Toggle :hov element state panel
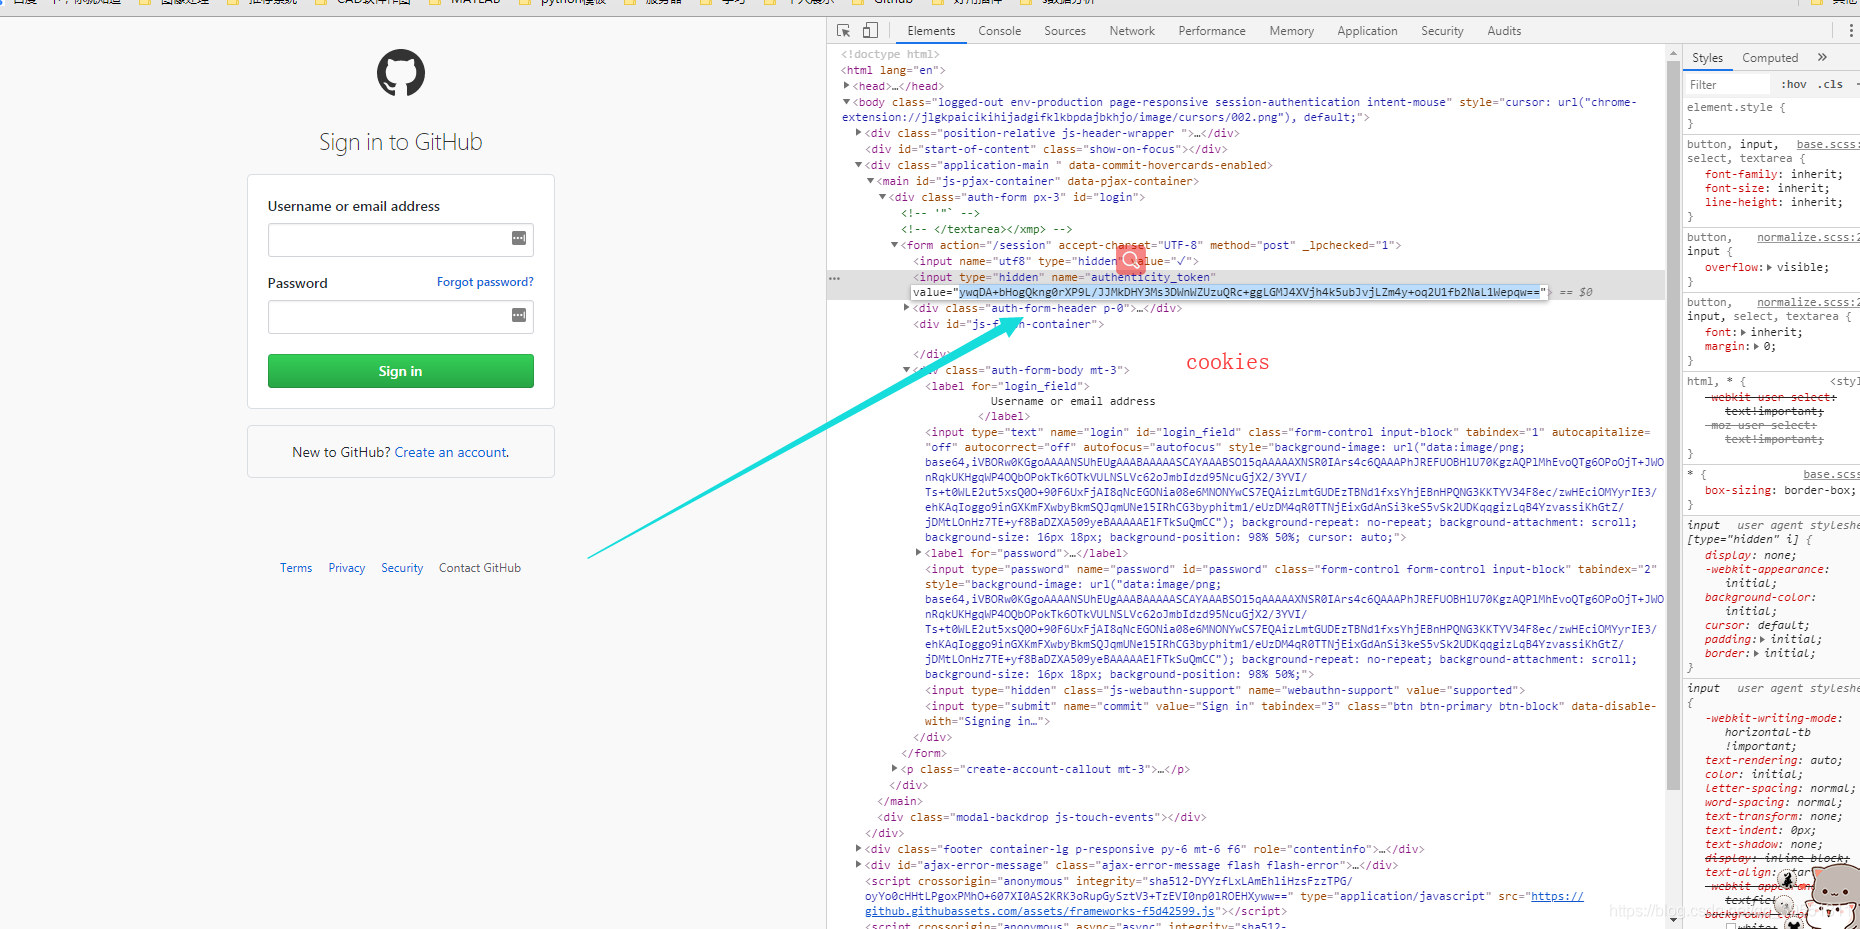Screen dimensions: 1860x929 coord(1794,85)
